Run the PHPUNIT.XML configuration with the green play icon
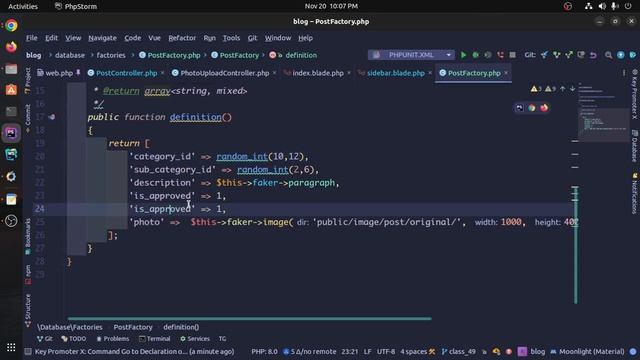This screenshot has height=360, width=640. [463, 55]
